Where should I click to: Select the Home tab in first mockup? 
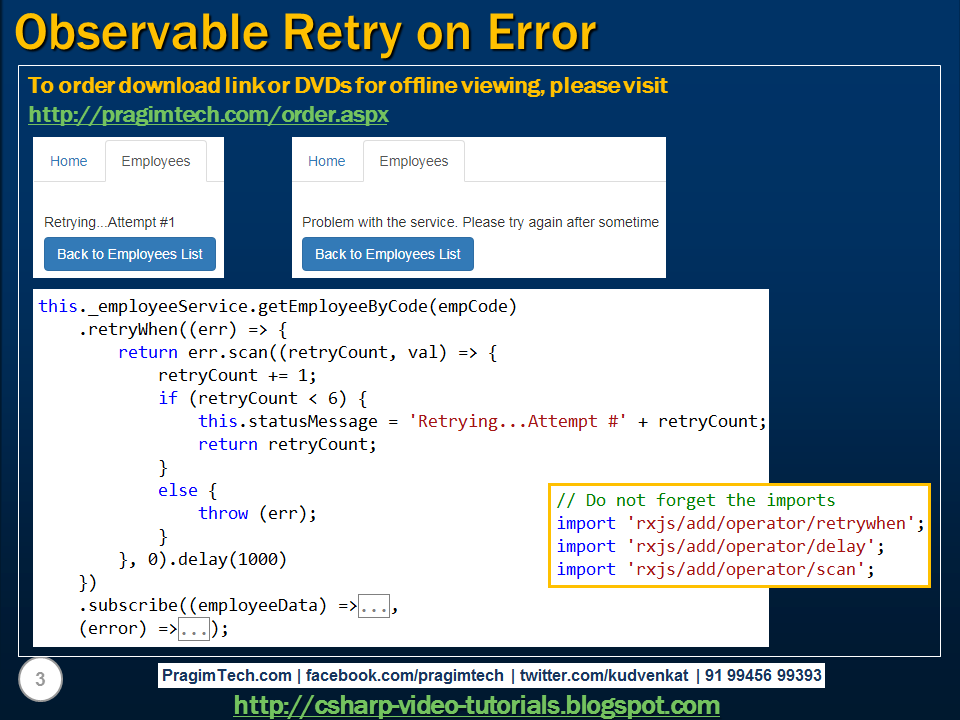tap(68, 161)
